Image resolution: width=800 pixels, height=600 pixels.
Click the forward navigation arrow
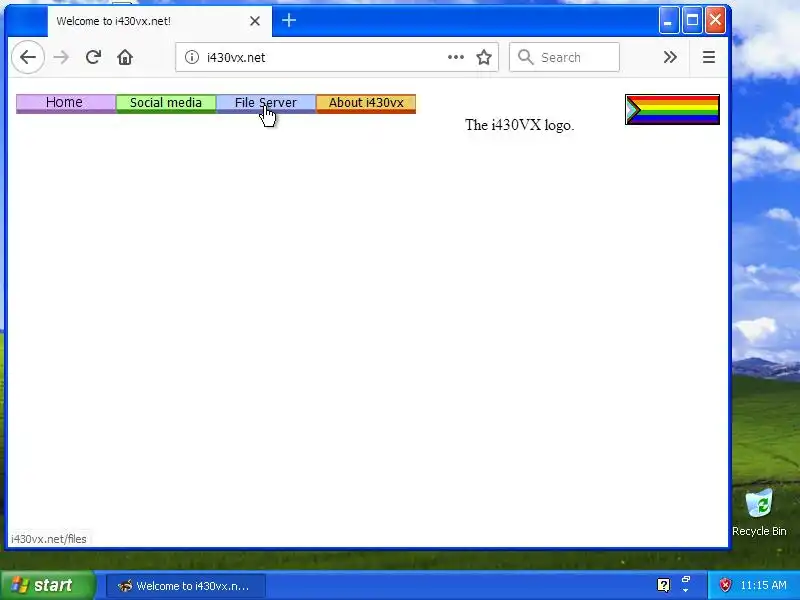coord(61,57)
